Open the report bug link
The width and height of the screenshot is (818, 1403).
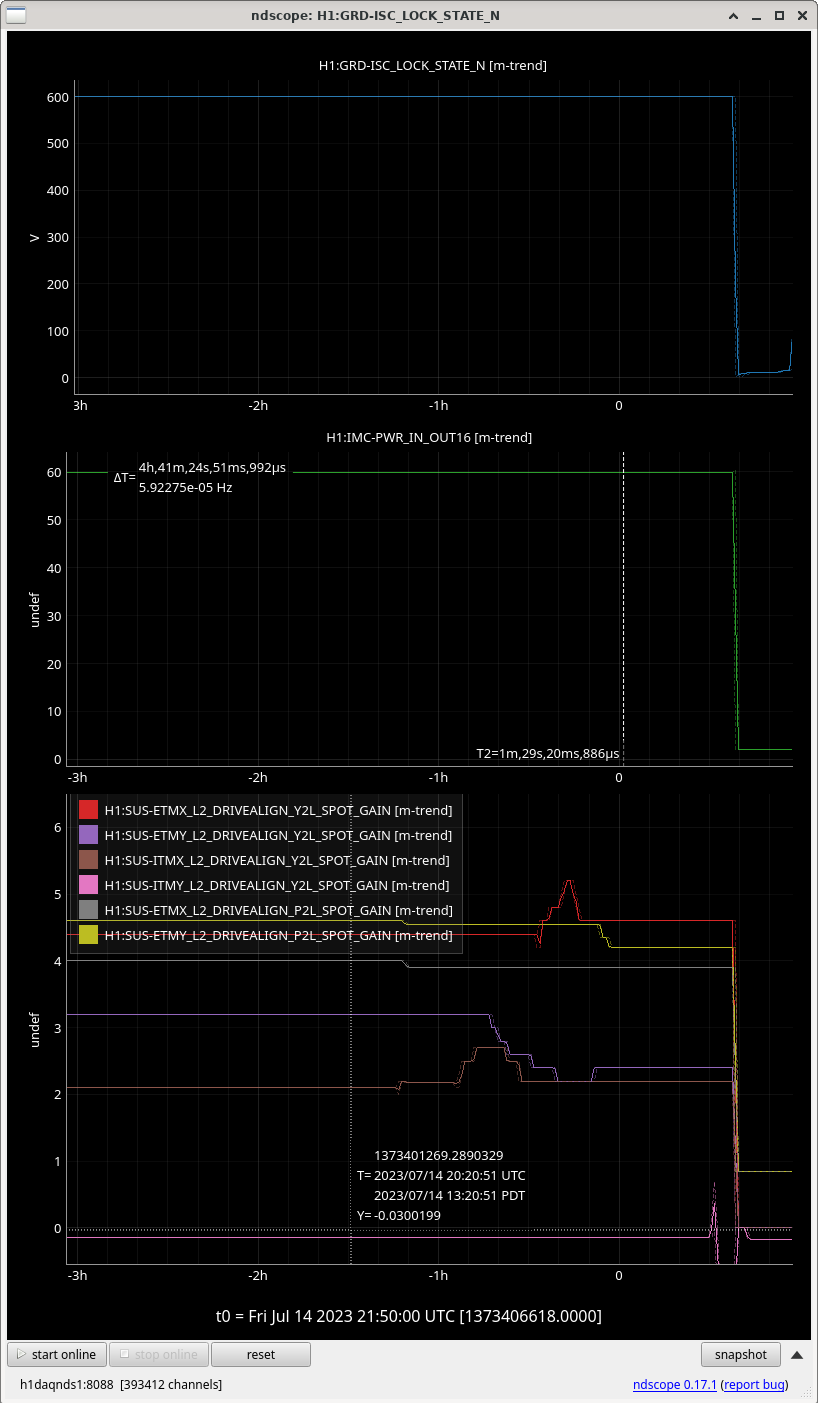753,1385
